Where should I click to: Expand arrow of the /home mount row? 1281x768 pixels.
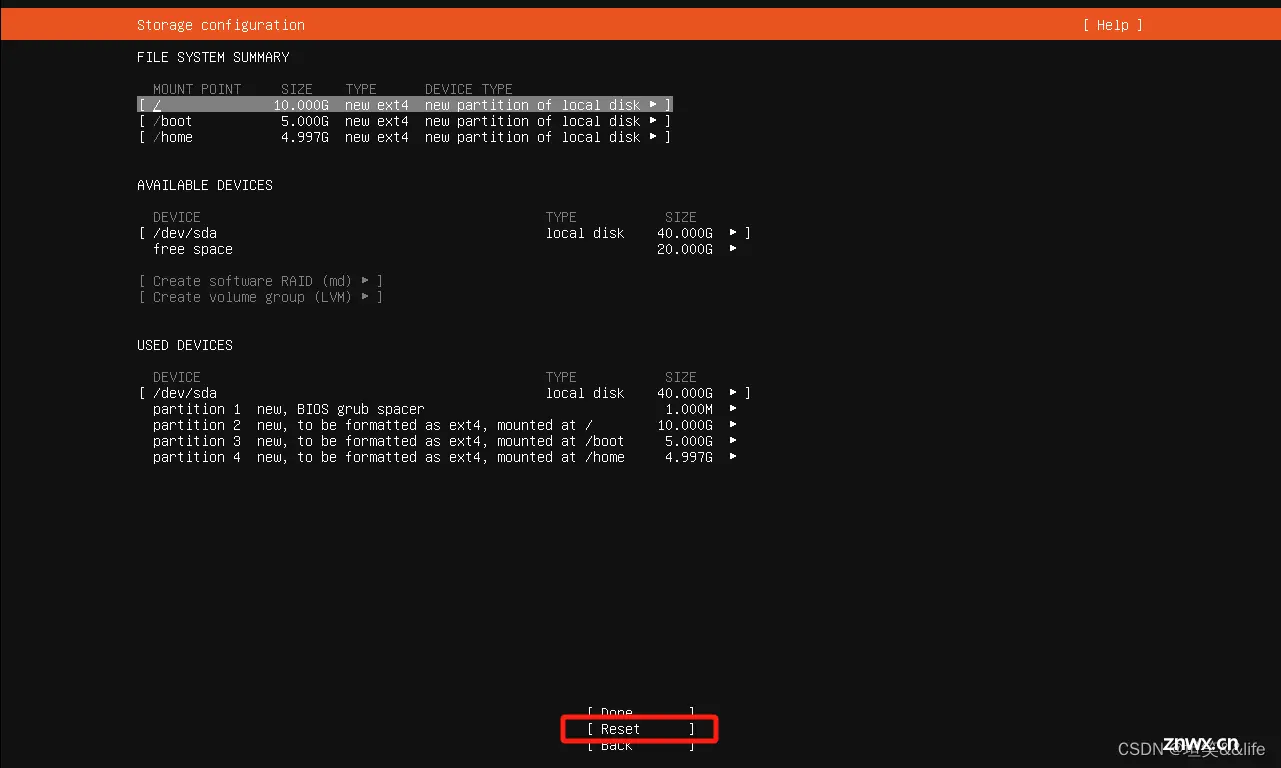pyautogui.click(x=653, y=137)
